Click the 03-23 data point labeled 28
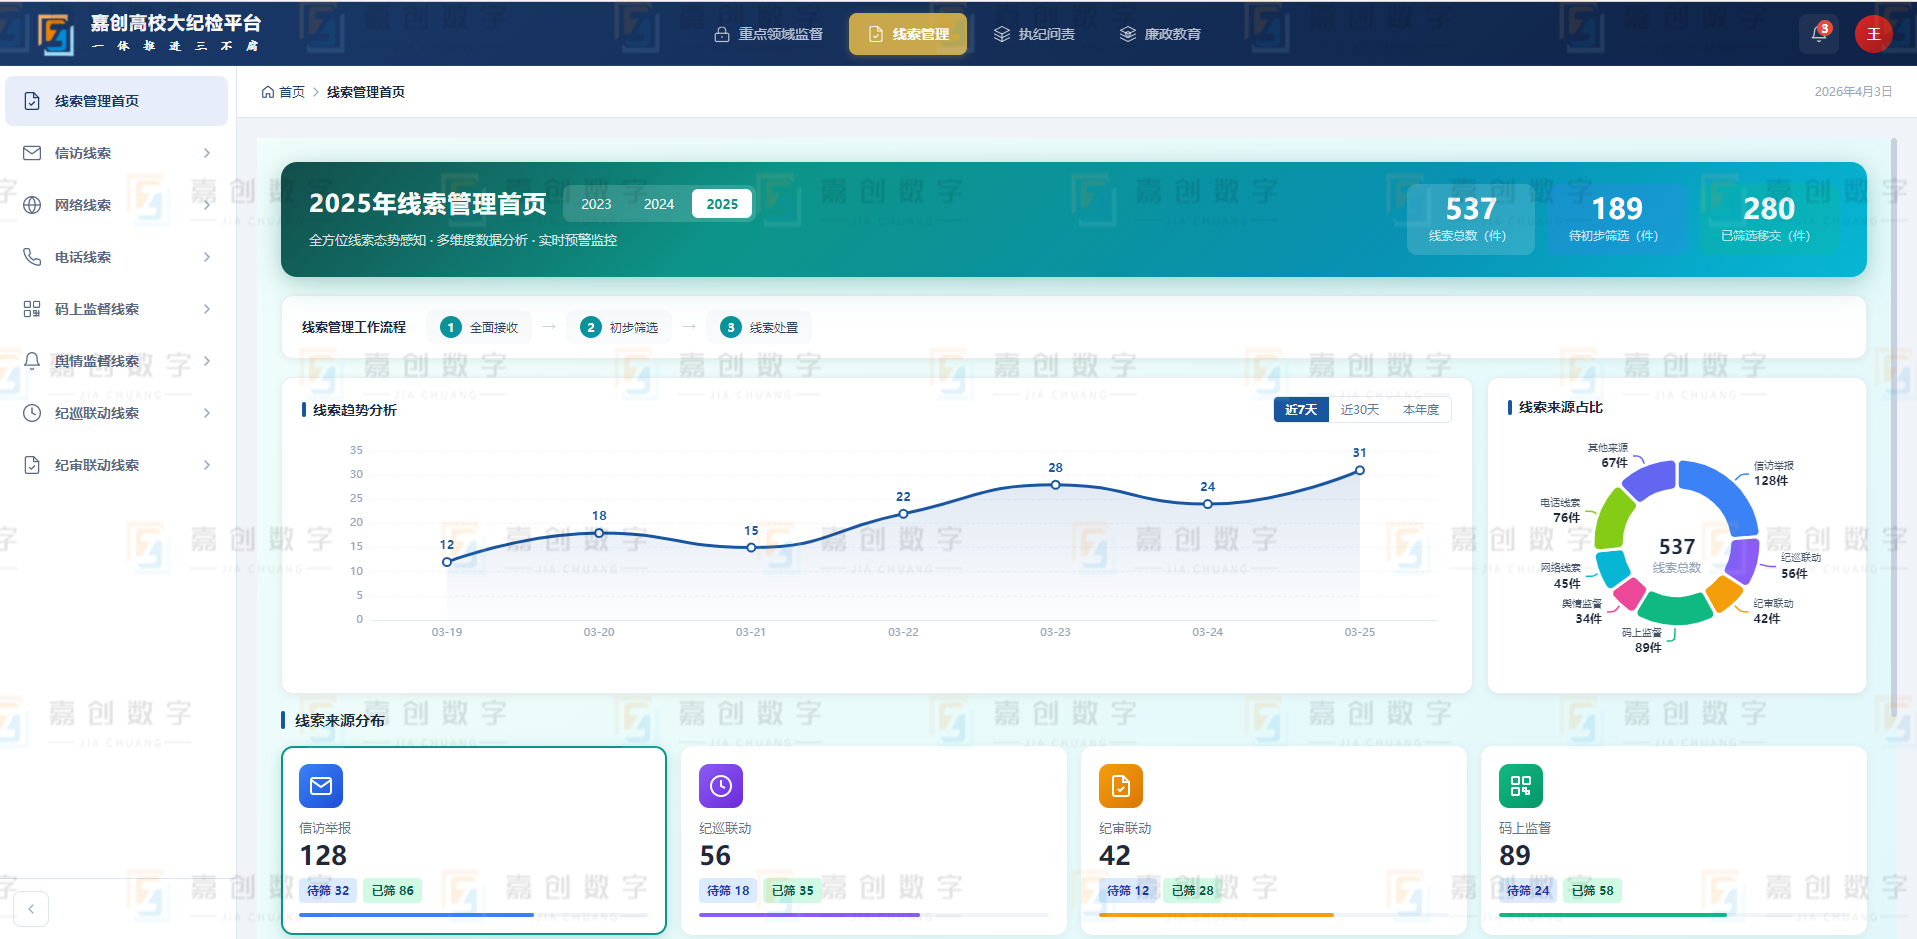1917x939 pixels. pyautogui.click(x=1055, y=485)
